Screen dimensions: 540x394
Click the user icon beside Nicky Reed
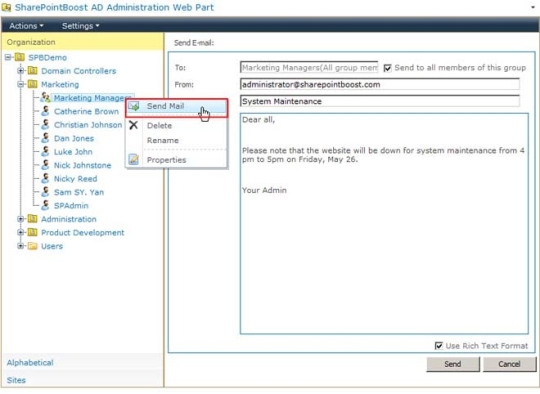(45, 178)
